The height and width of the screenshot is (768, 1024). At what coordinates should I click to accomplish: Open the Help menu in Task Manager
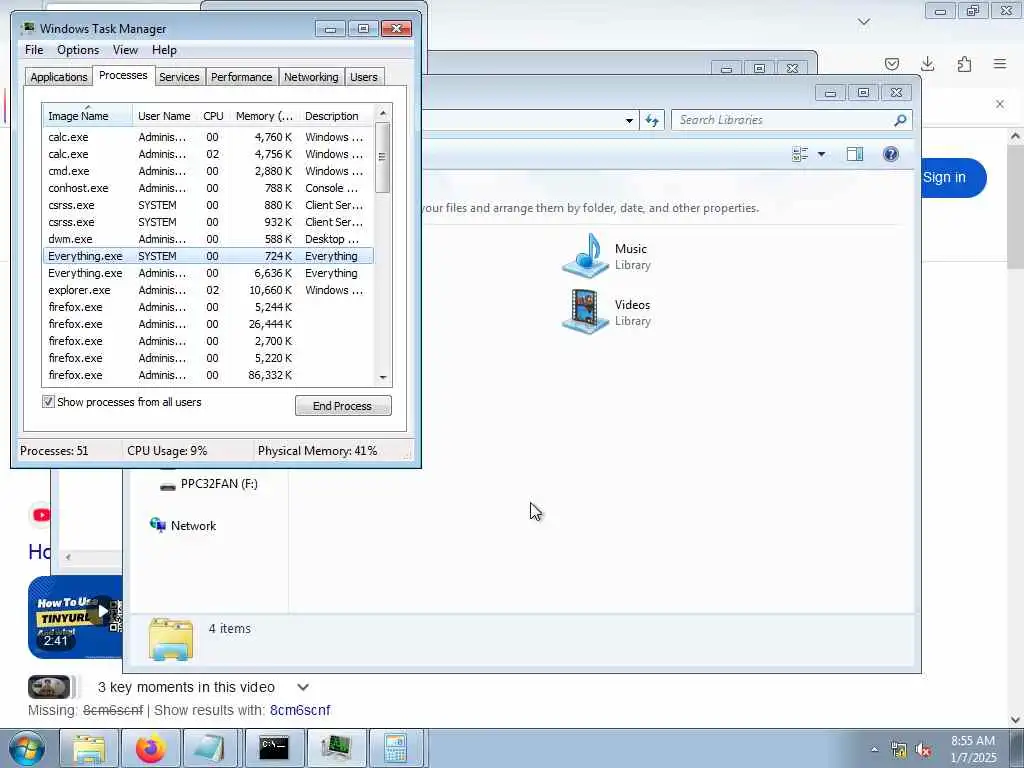tap(164, 50)
